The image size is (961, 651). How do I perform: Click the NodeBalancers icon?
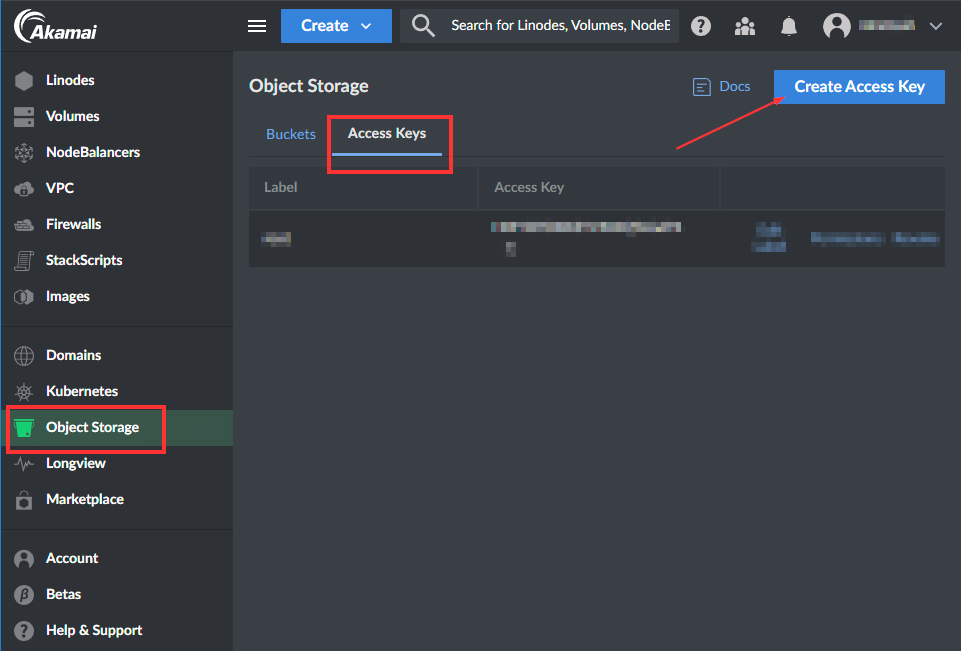click(24, 153)
